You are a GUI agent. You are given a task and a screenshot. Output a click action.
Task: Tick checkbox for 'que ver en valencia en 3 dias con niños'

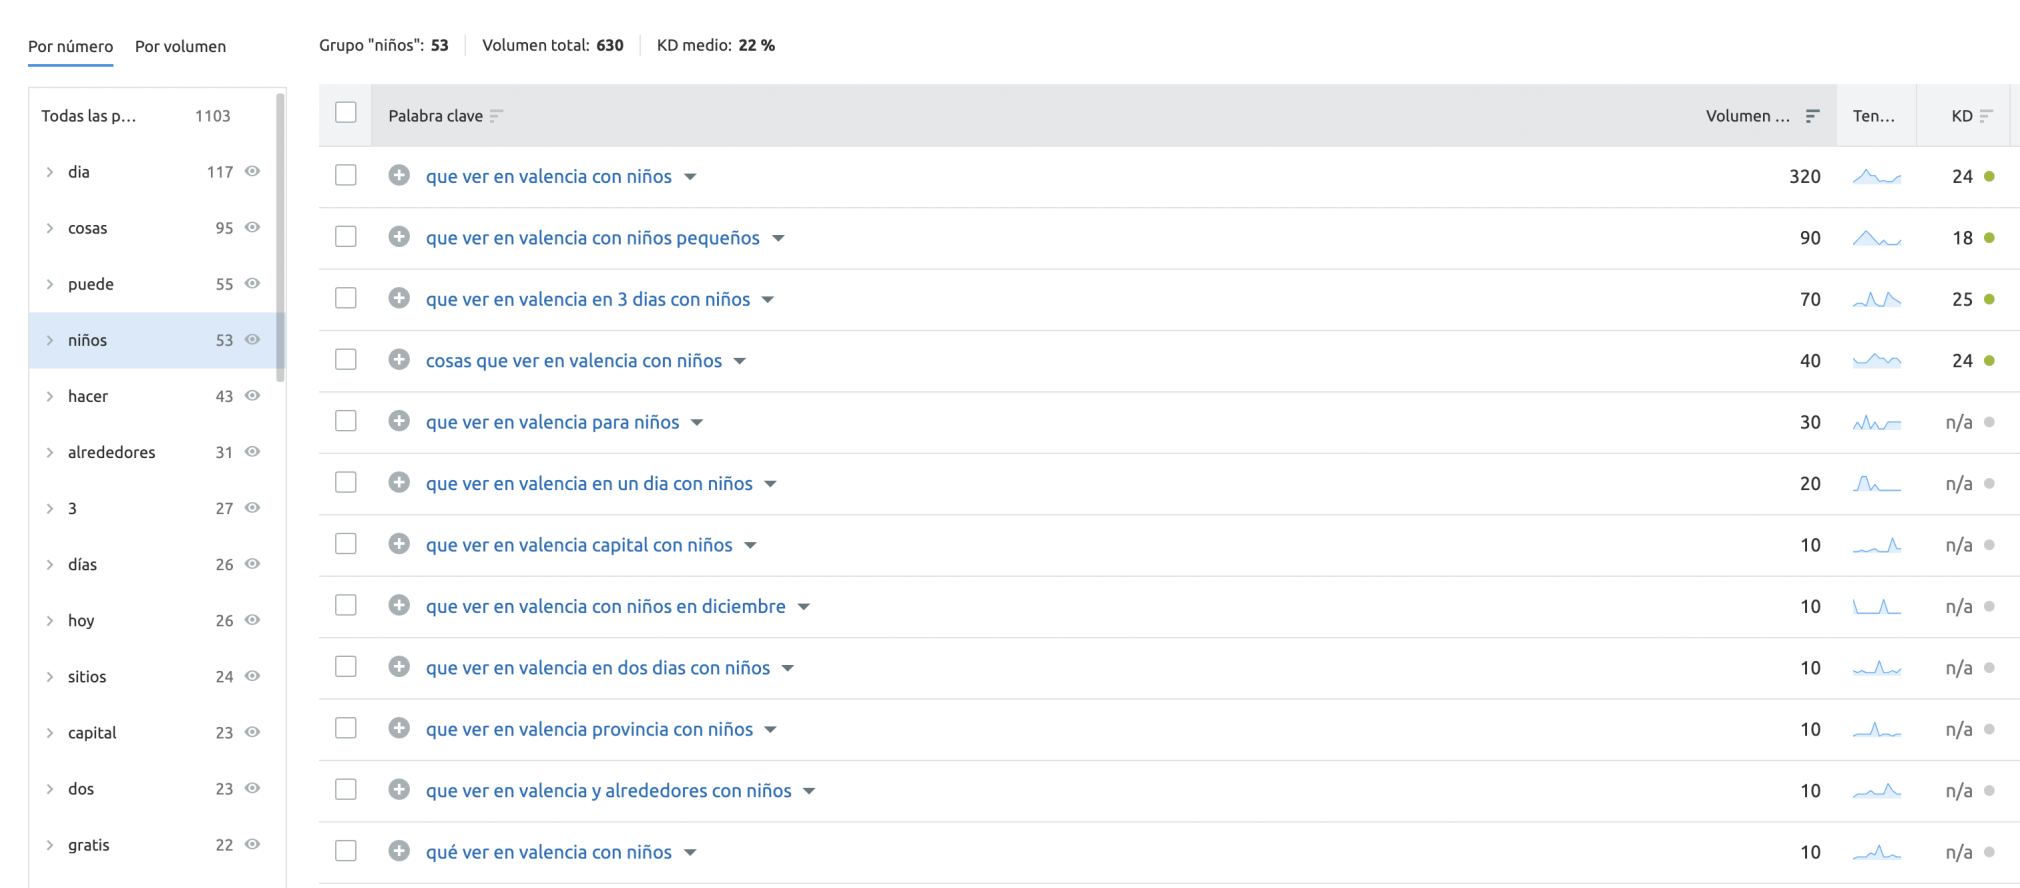(x=346, y=299)
